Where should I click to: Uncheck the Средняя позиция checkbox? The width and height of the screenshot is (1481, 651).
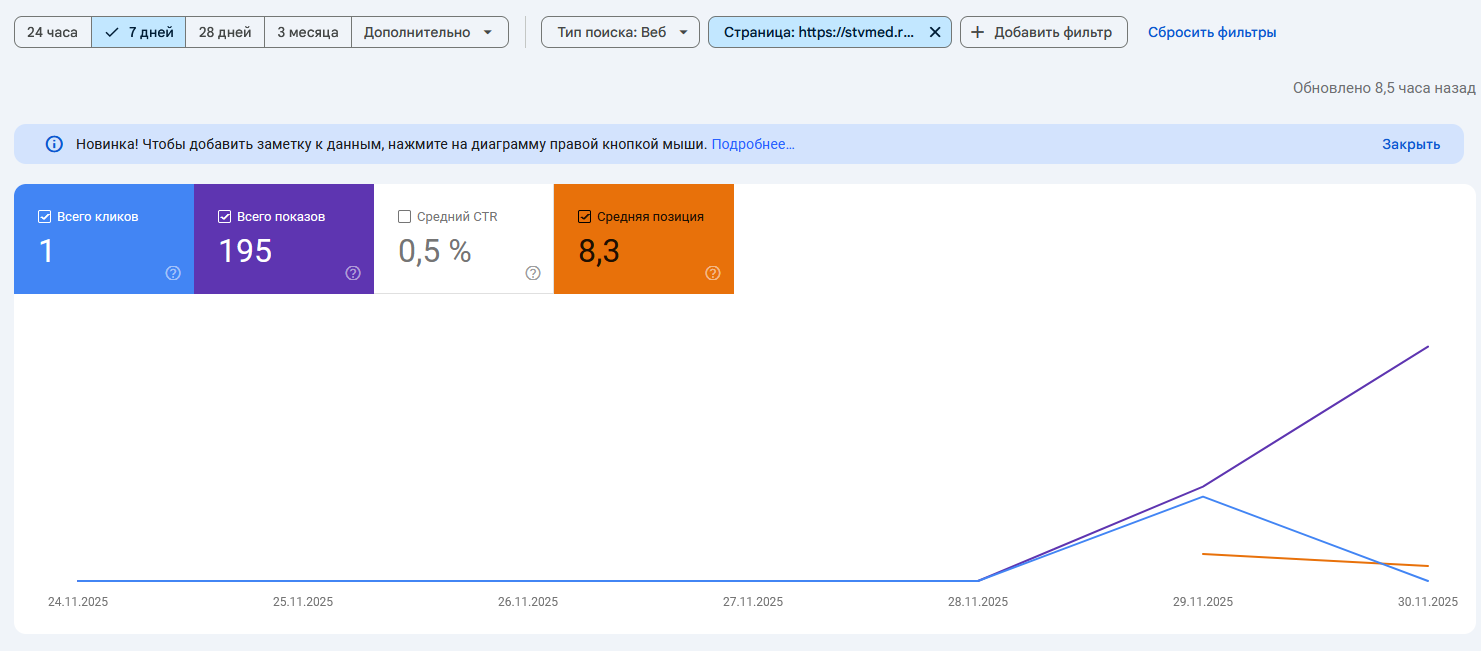584,217
